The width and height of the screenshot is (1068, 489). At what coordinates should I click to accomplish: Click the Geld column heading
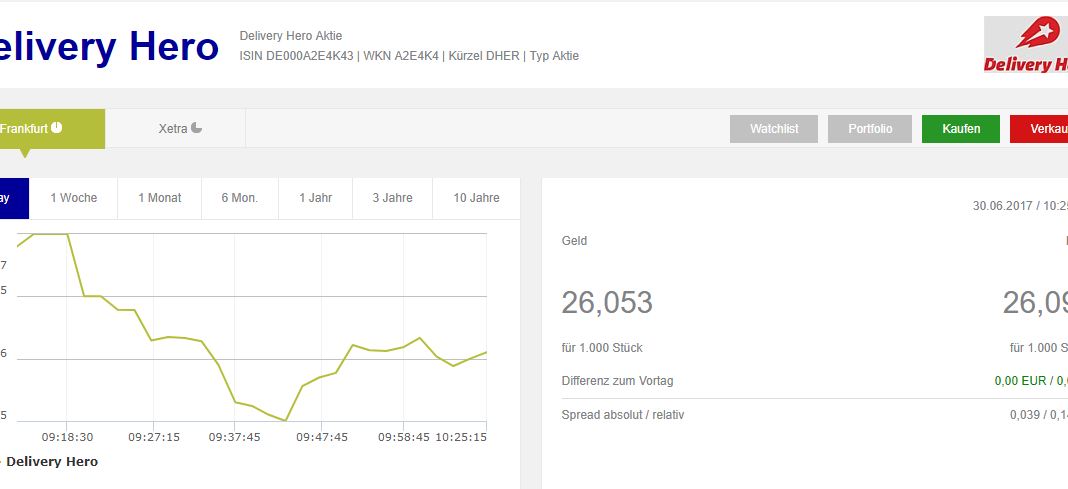coord(574,241)
